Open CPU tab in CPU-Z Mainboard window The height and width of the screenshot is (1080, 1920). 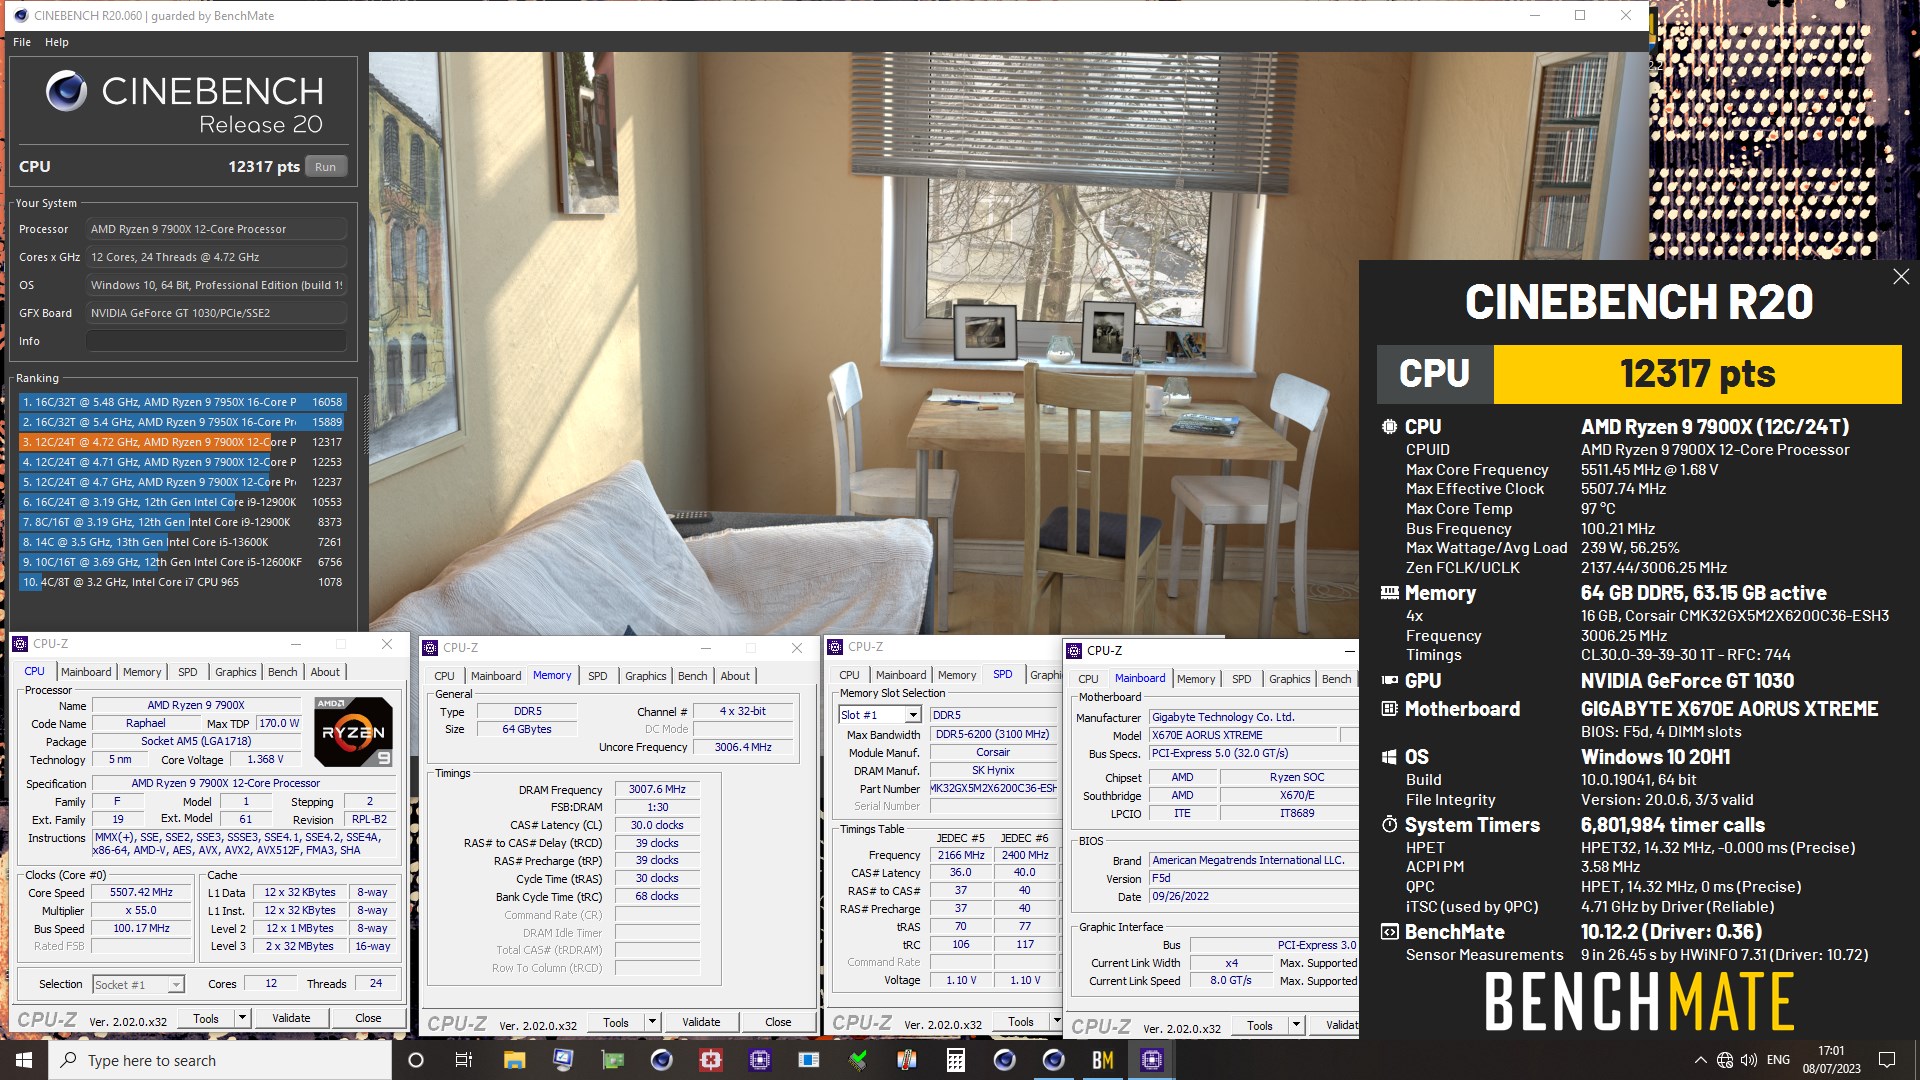(1088, 679)
